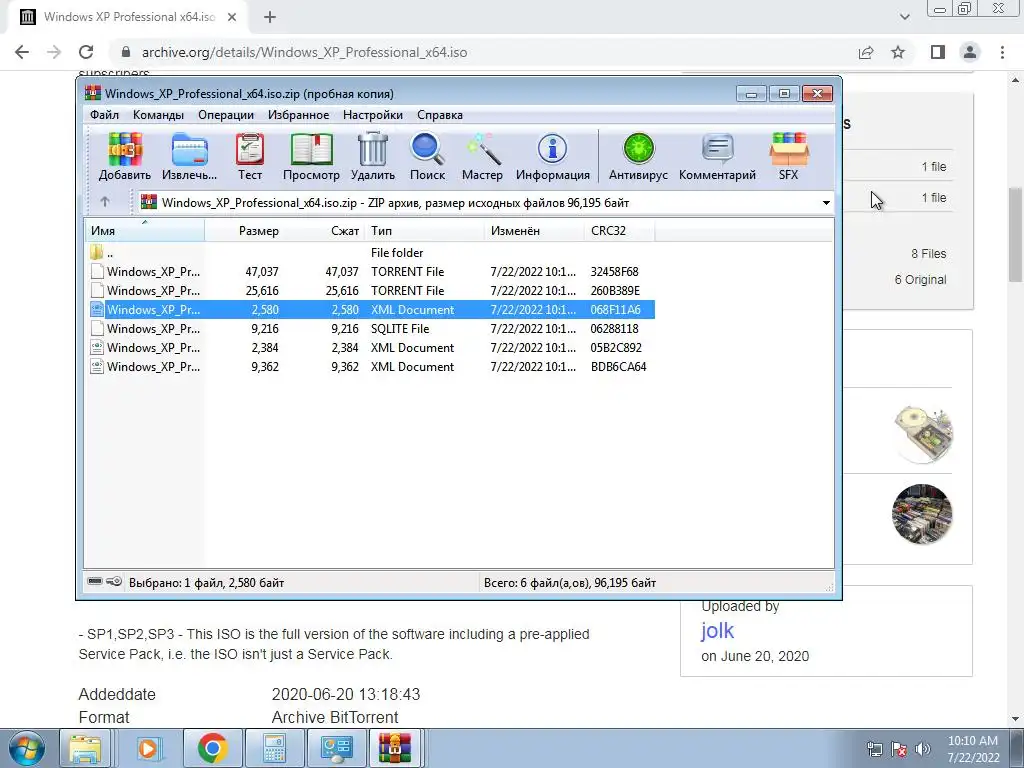Select the parent folder '..' row
Screen dimensions: 1024x768
click(x=370, y=253)
